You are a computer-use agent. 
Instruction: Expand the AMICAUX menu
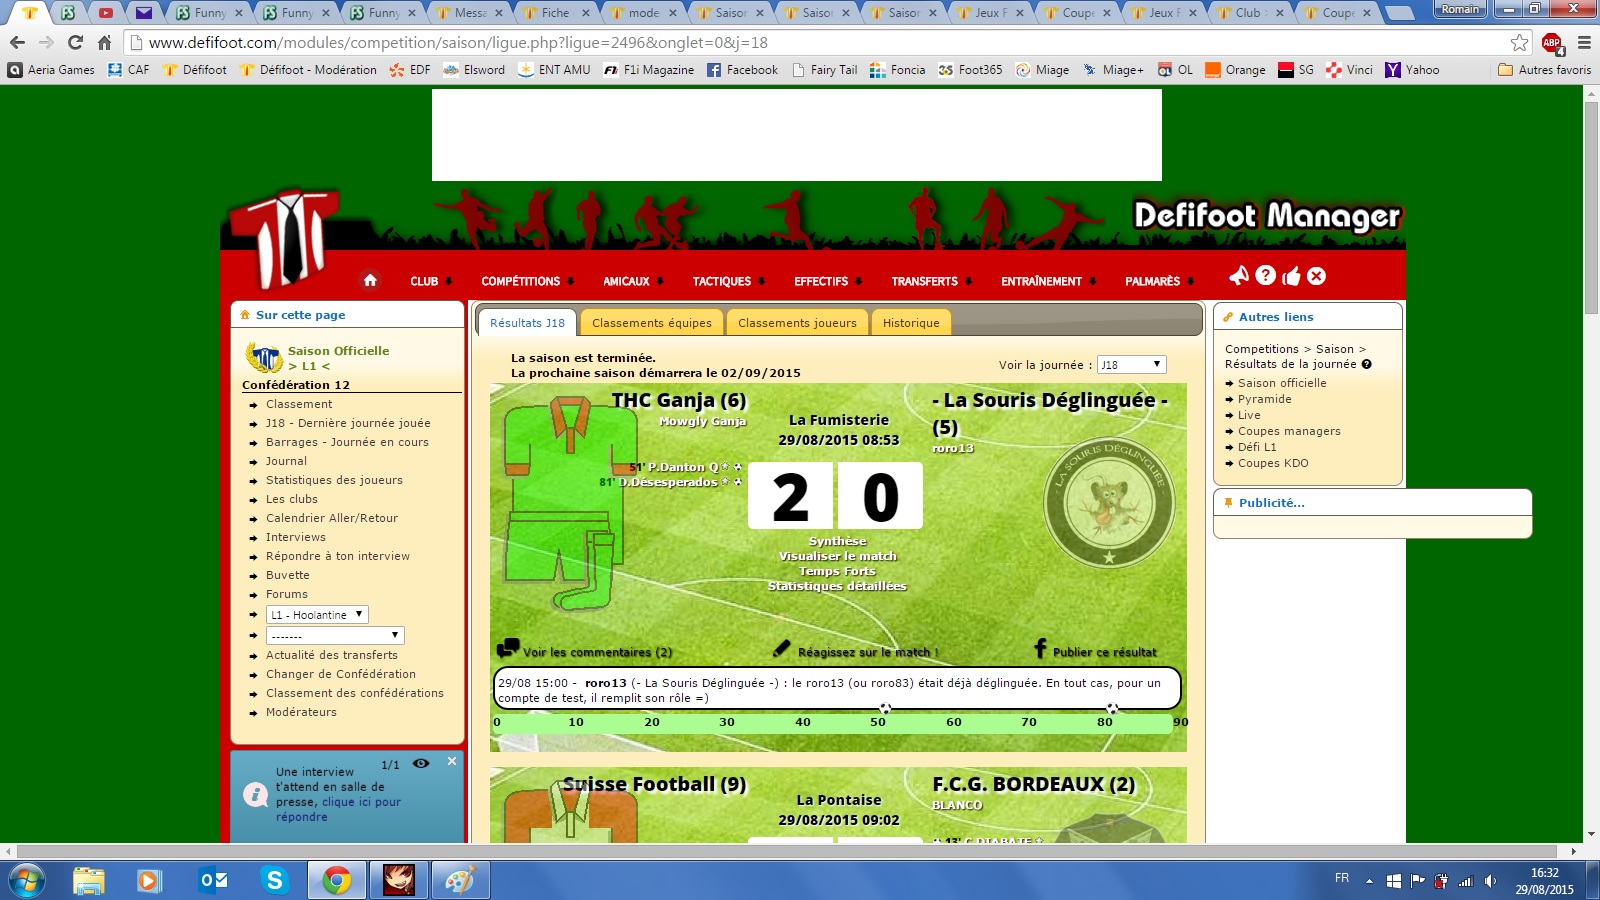pos(633,281)
